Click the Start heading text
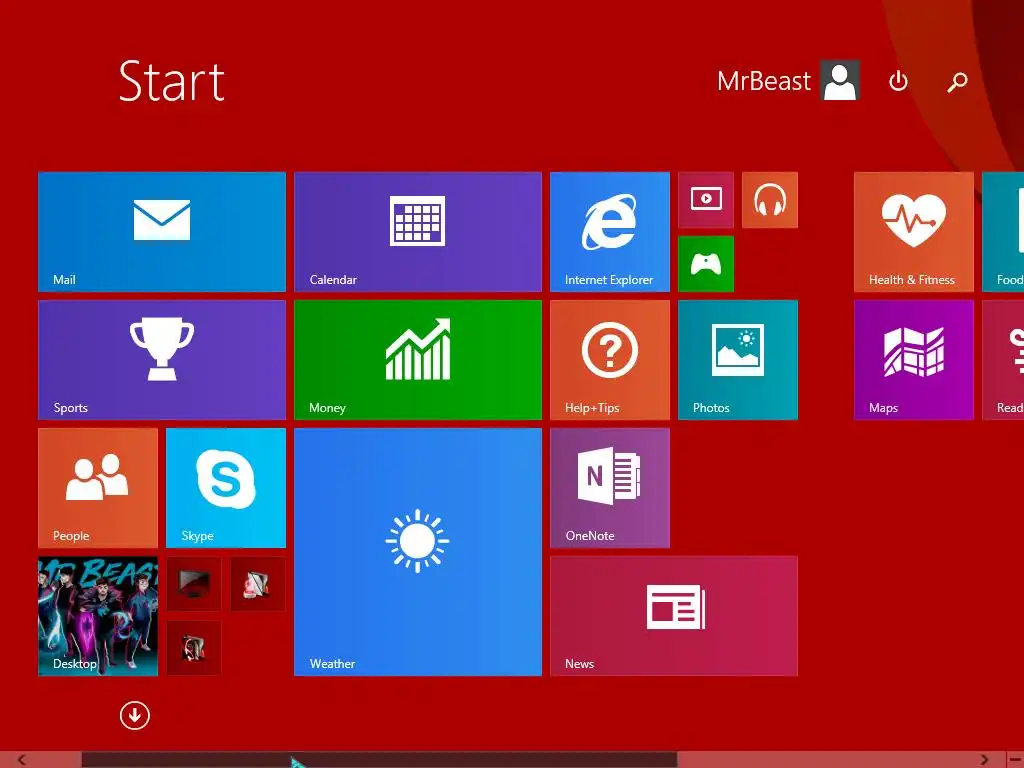Screen dimensions: 1024x768 172,82
